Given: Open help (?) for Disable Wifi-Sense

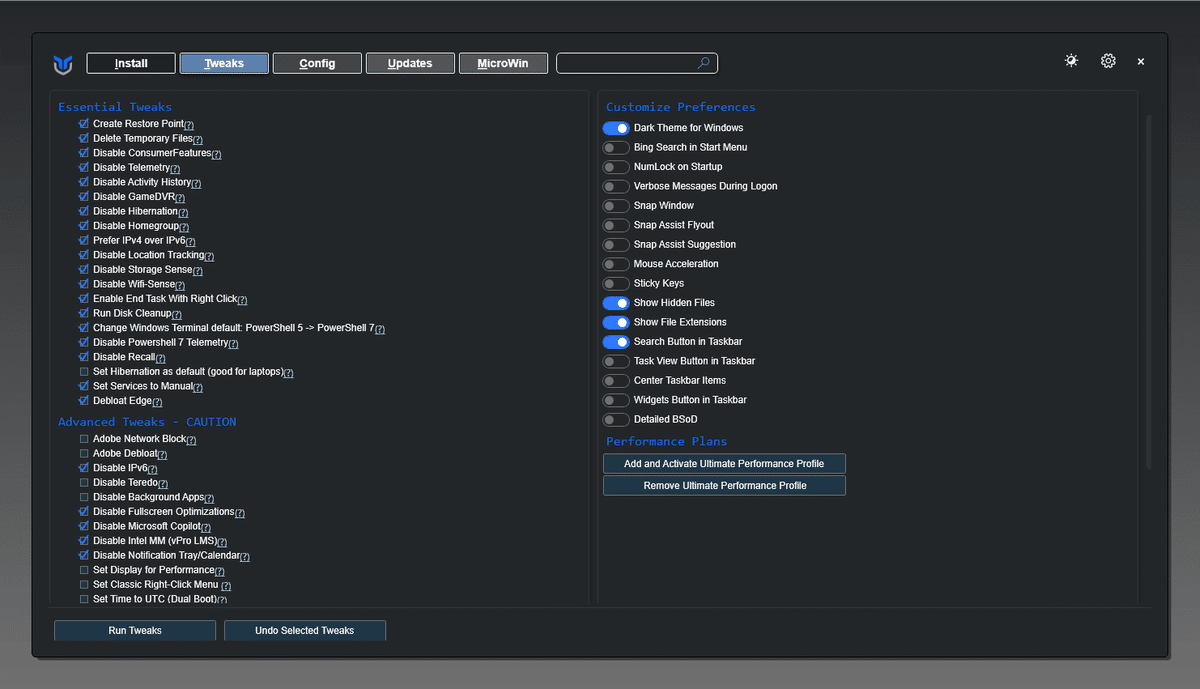Looking at the screenshot, I should coord(180,286).
